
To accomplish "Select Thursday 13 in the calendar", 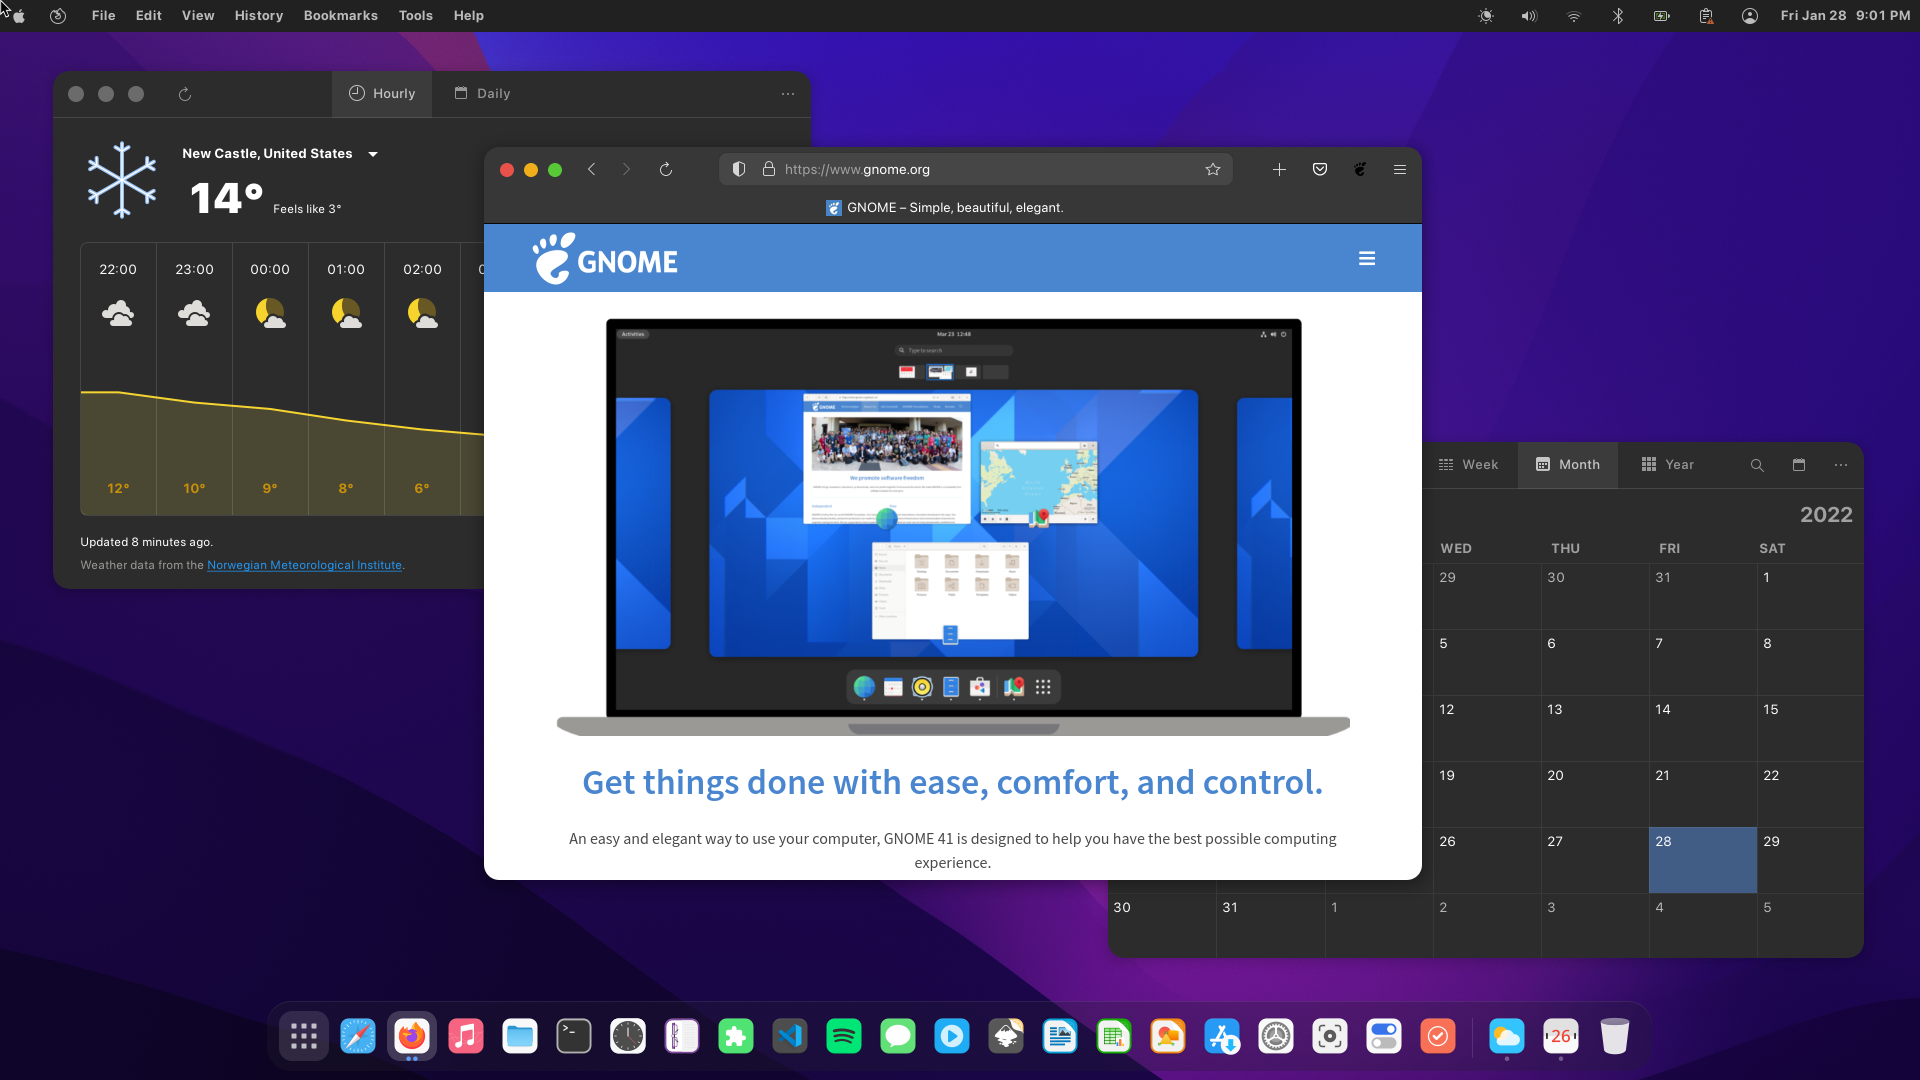I will coord(1595,728).
